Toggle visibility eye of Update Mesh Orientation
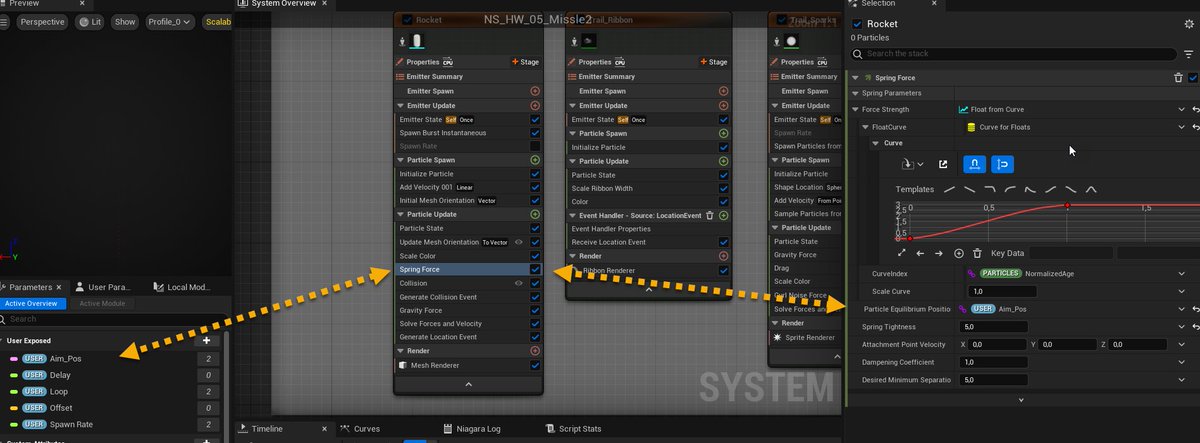 pos(518,242)
